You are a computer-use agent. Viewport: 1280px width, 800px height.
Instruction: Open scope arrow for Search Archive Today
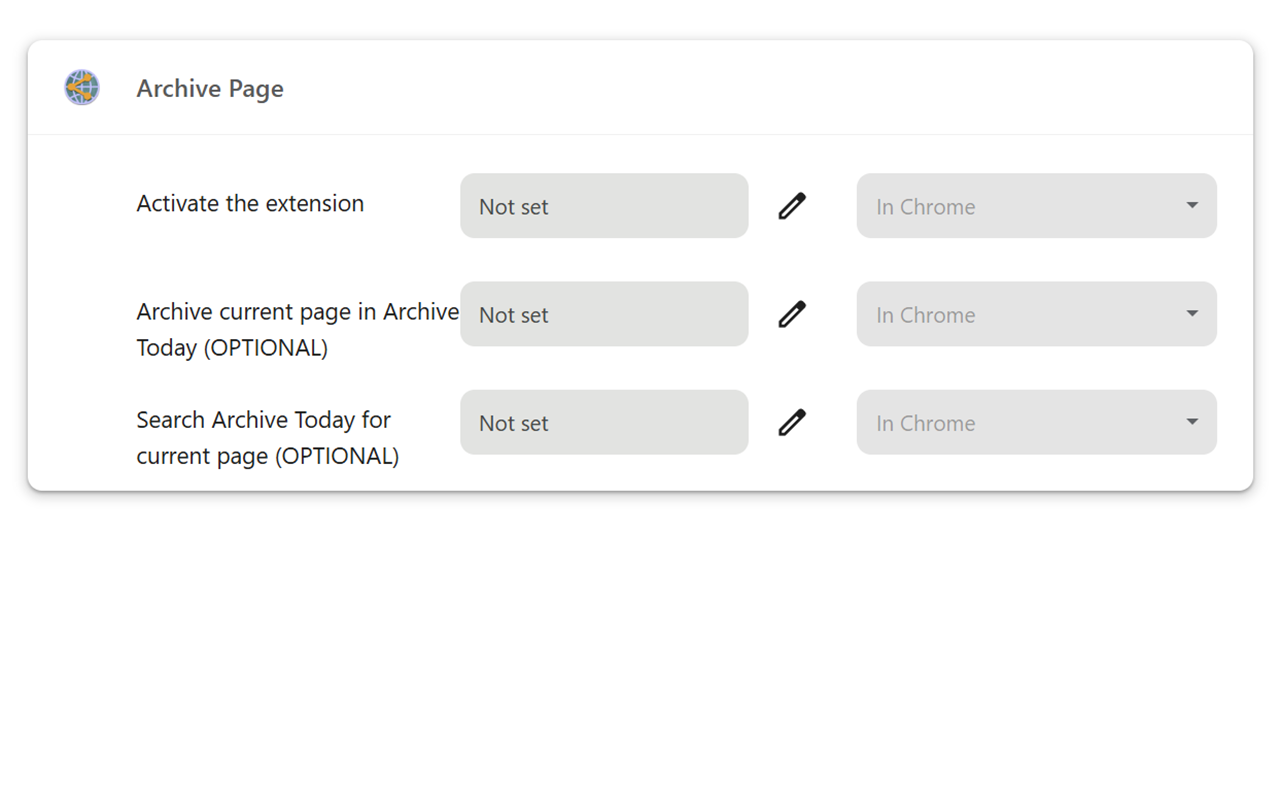click(x=1192, y=422)
